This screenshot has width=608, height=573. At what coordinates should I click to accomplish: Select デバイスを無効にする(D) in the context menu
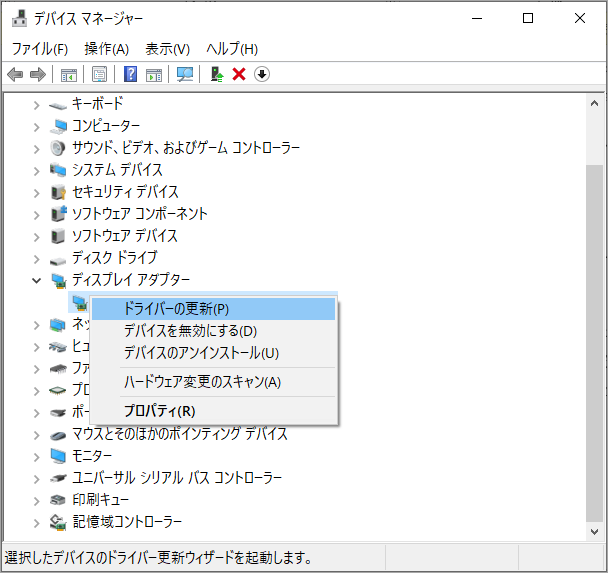[190, 331]
